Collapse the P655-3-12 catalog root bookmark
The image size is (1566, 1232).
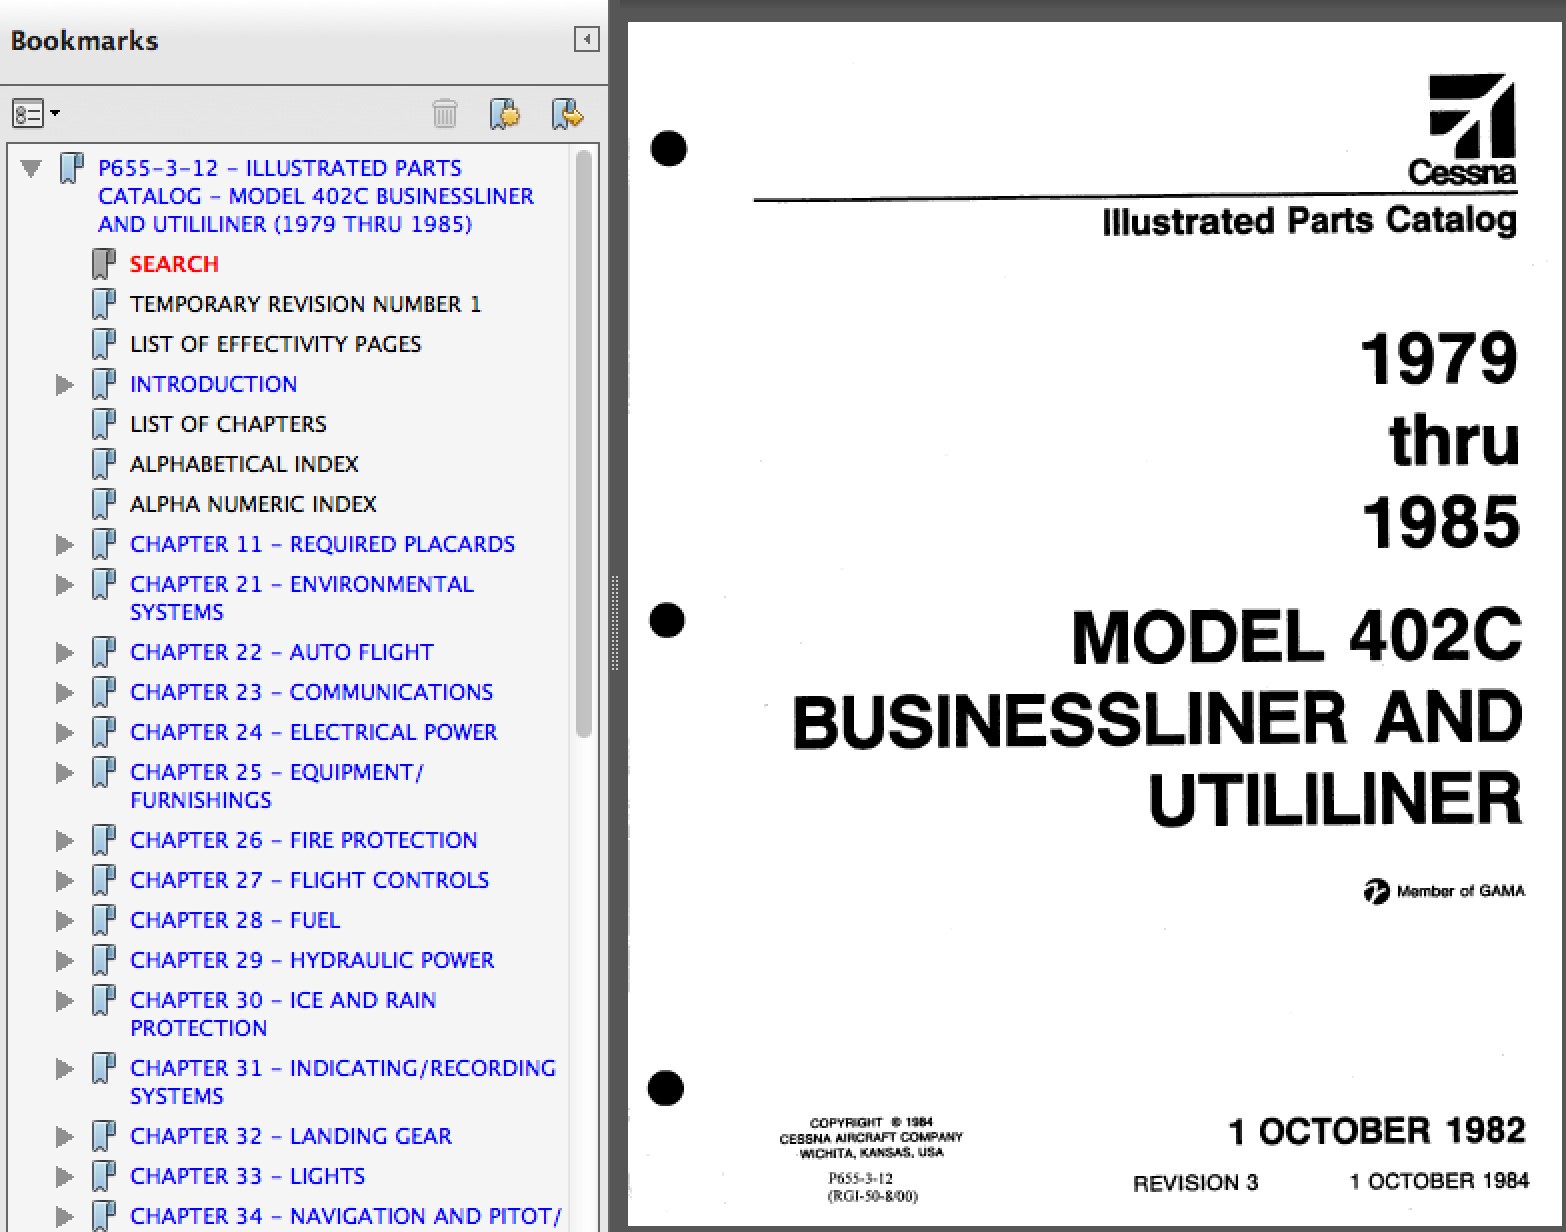tap(29, 168)
